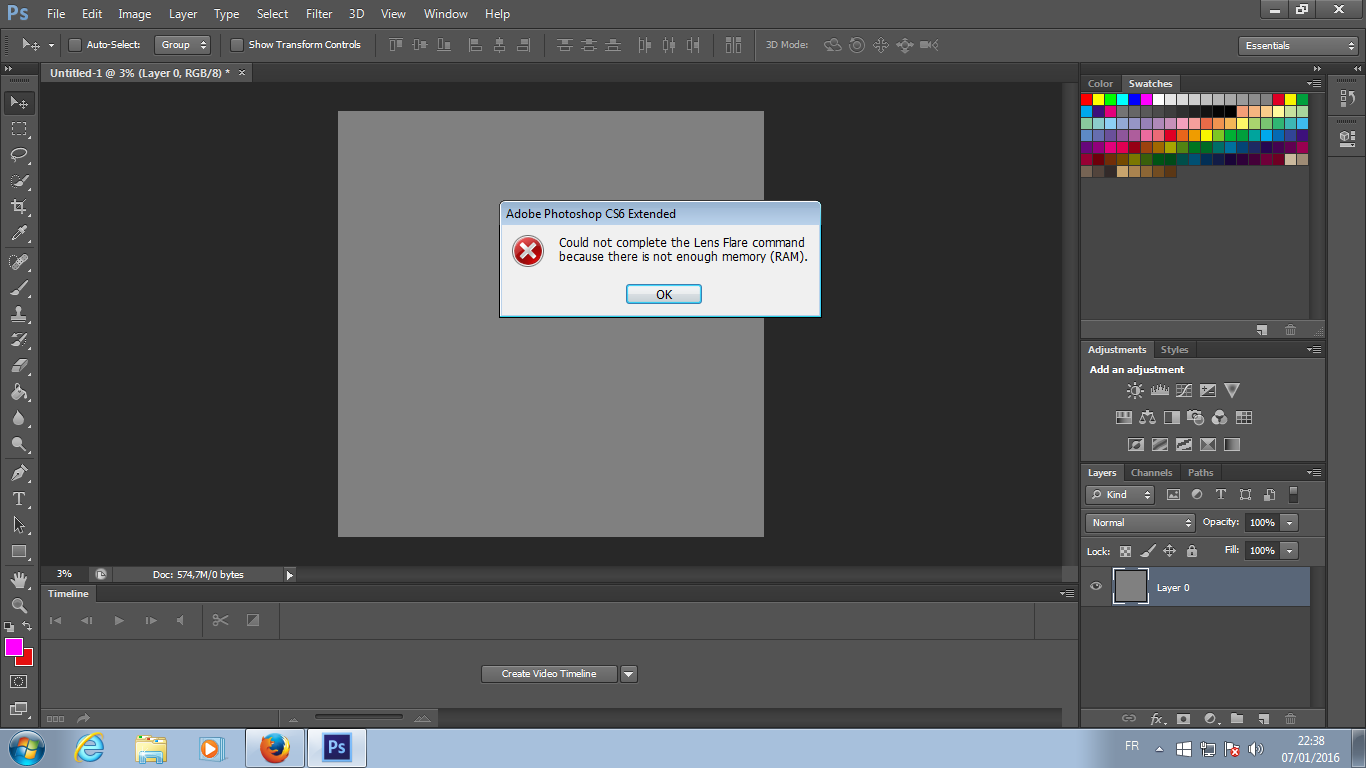Switch to the Channels tab
Image resolution: width=1366 pixels, height=768 pixels.
point(1151,473)
